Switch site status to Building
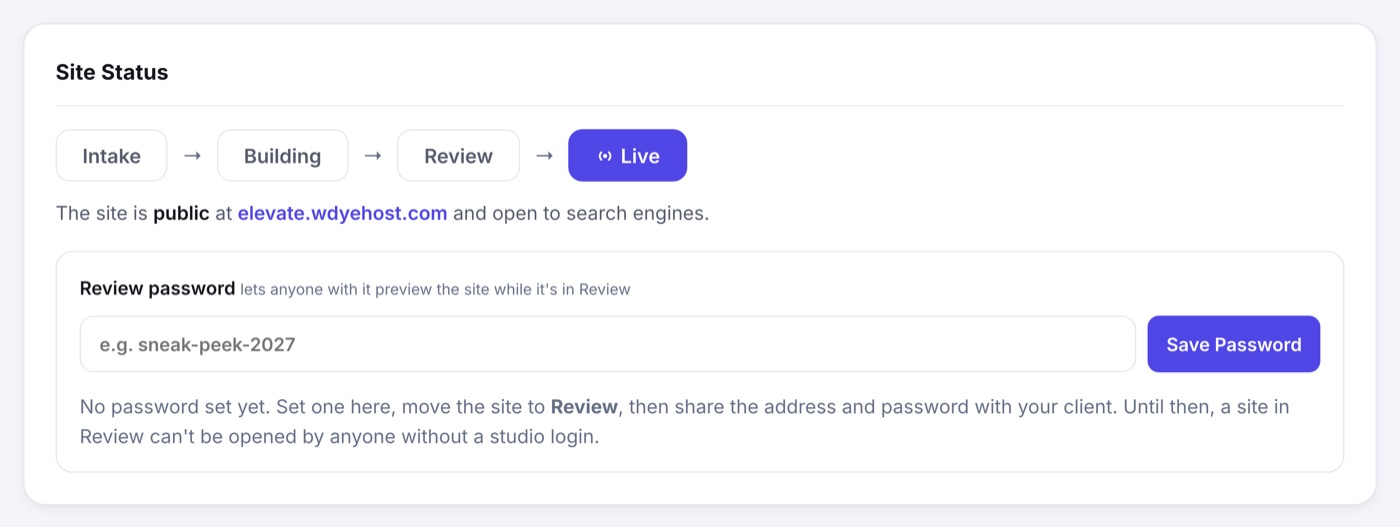The image size is (1400, 527). pyautogui.click(x=282, y=156)
